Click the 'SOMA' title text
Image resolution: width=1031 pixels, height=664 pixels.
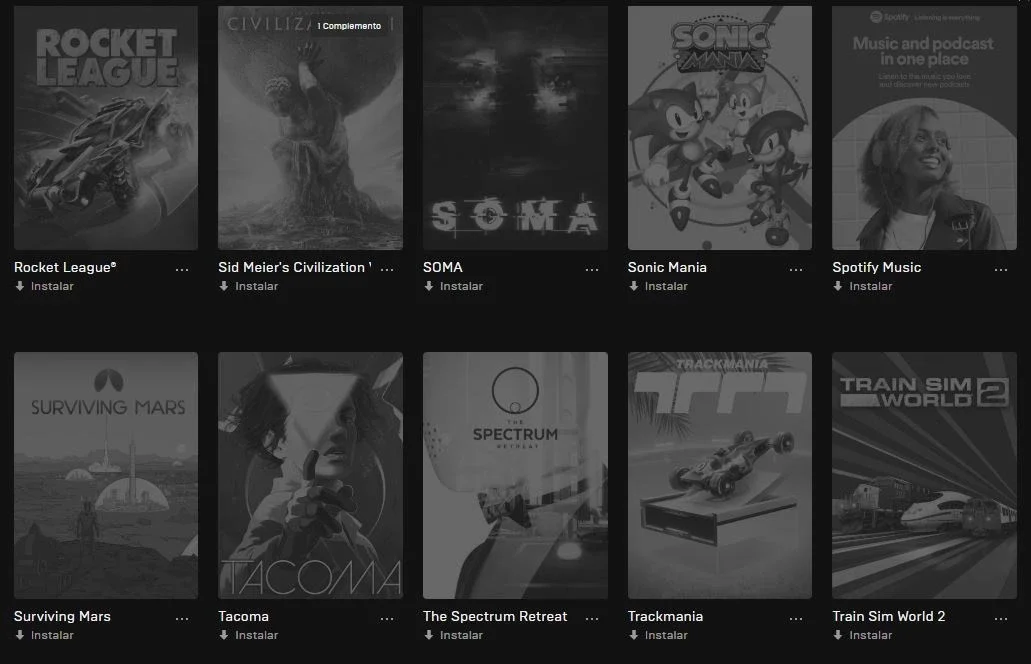point(443,267)
